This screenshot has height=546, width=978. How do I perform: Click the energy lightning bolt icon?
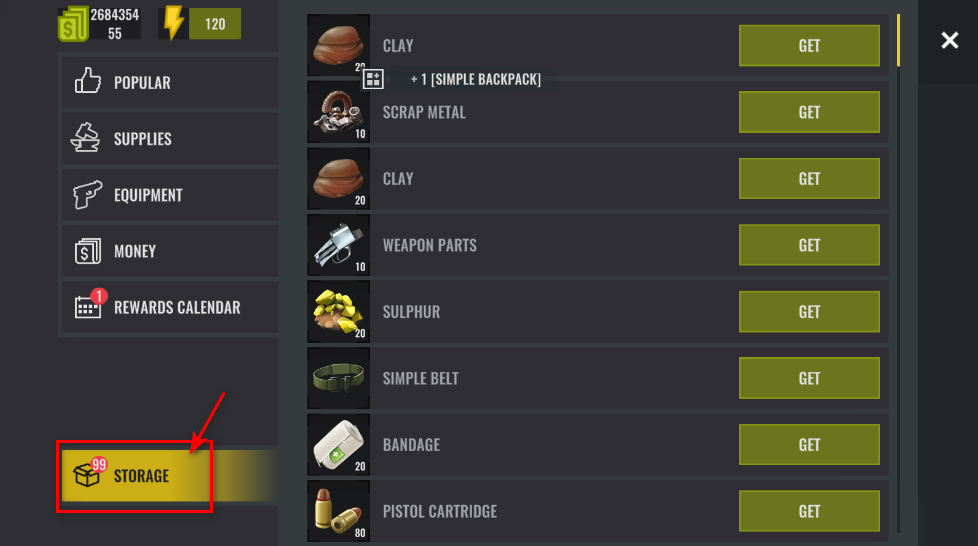click(x=173, y=23)
